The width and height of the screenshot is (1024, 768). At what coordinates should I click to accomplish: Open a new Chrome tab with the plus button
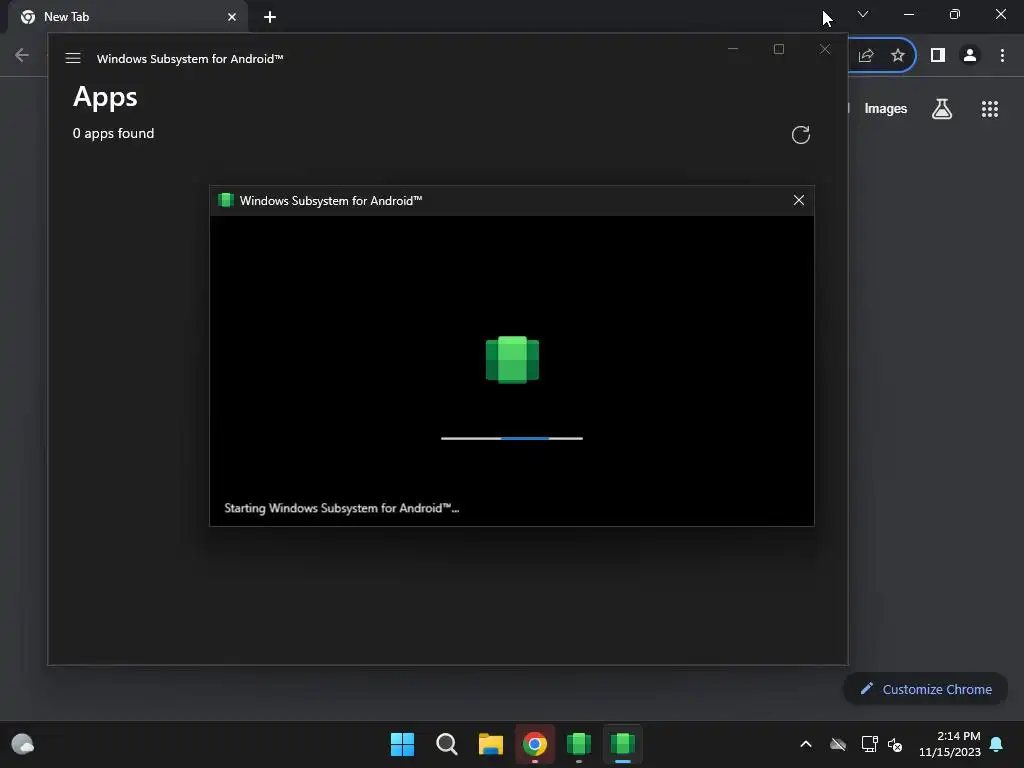pos(270,17)
